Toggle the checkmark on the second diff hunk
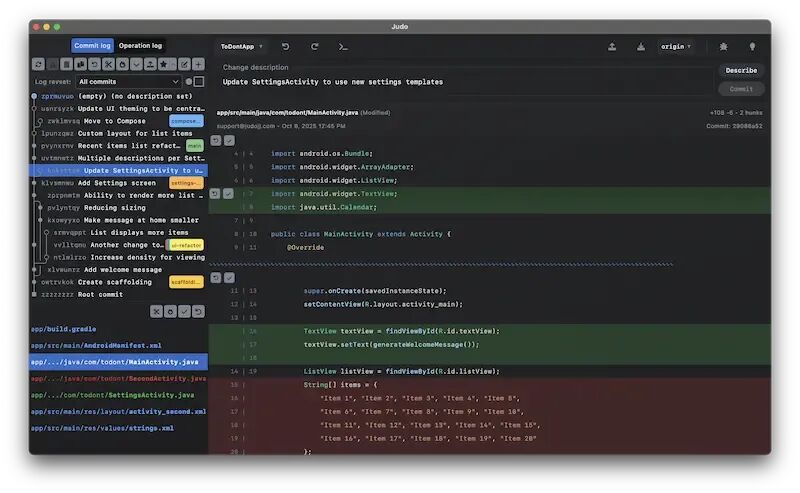Image resolution: width=800 pixels, height=493 pixels. coord(230,278)
